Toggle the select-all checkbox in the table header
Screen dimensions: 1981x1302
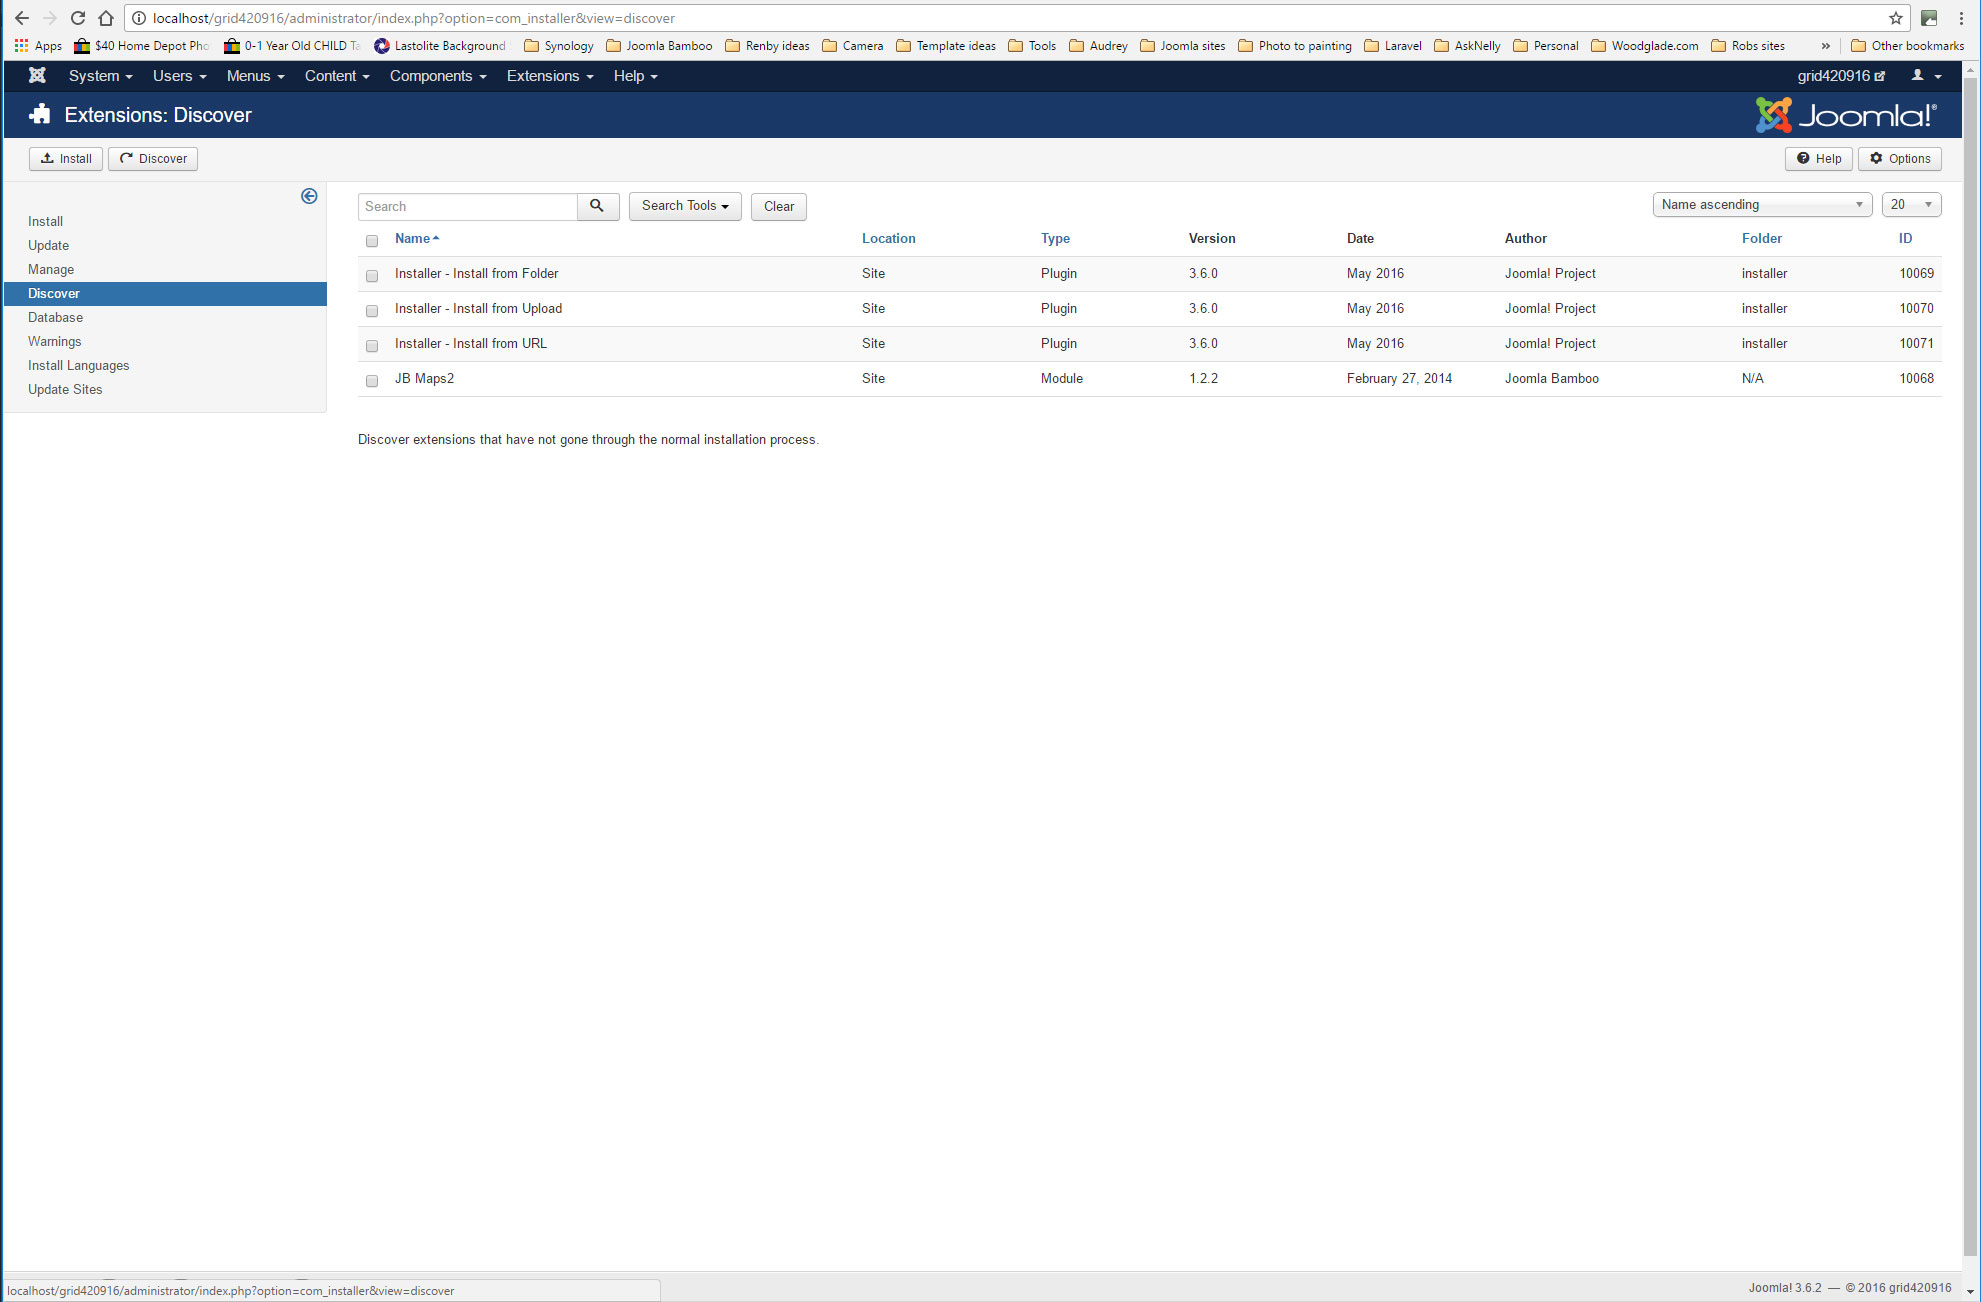(372, 240)
